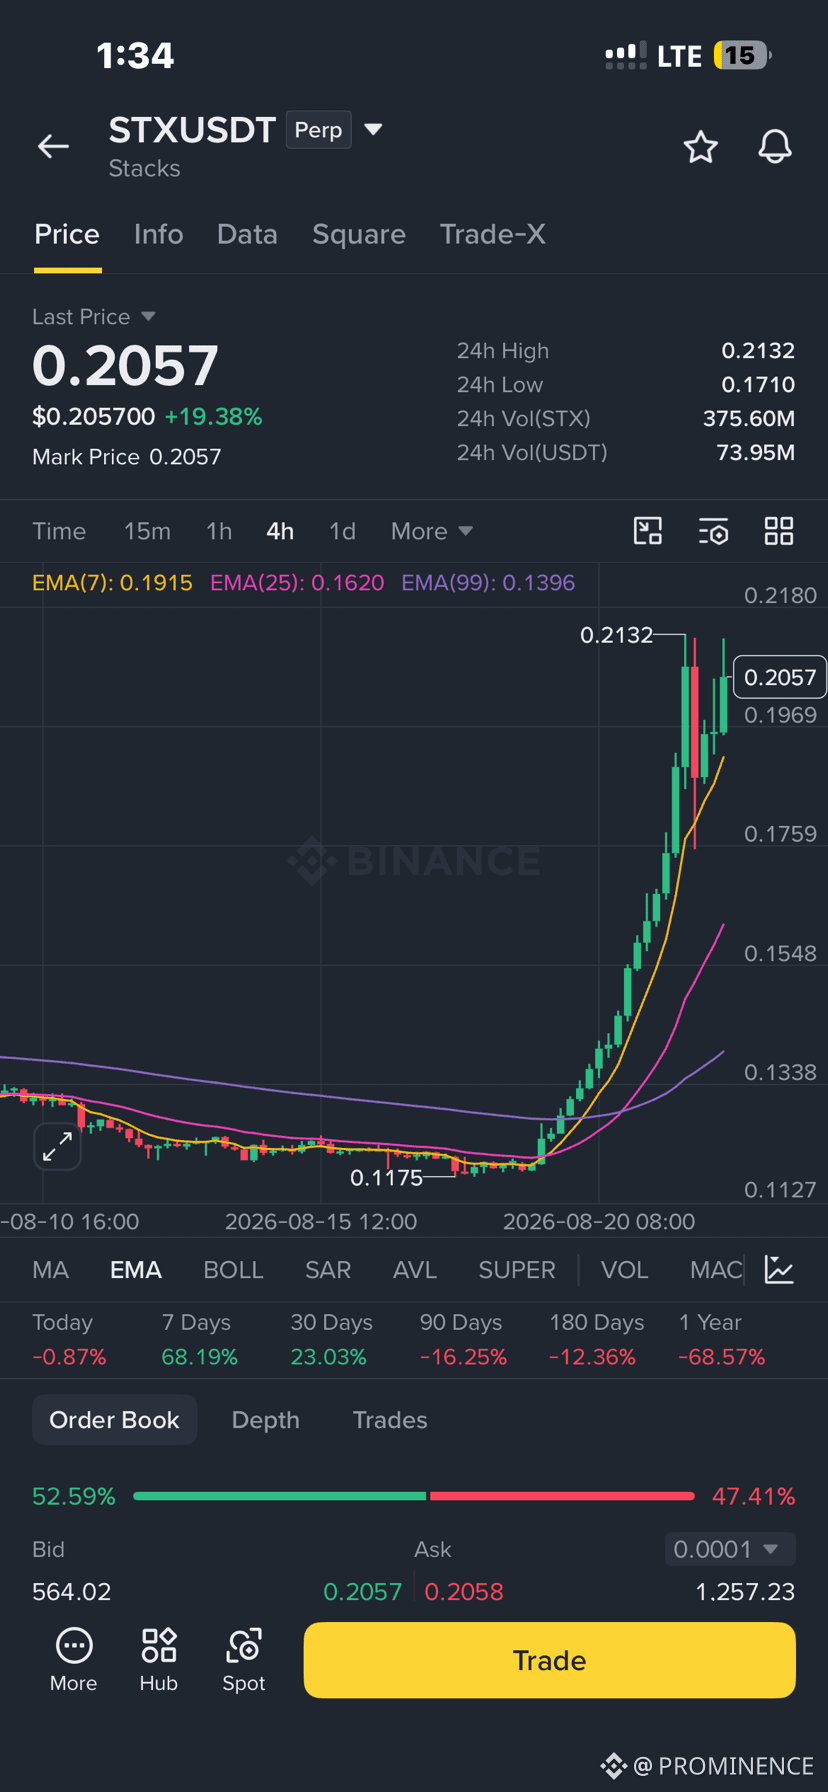
Task: Toggle the EMA indicator
Action: point(136,1270)
